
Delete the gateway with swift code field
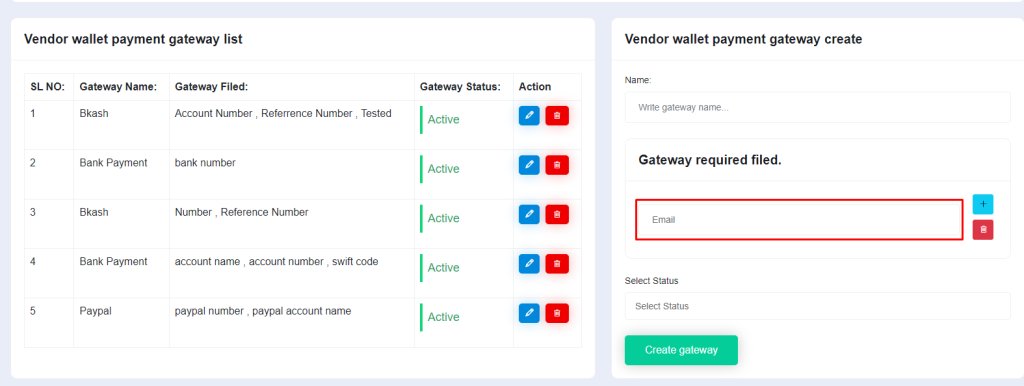point(557,264)
